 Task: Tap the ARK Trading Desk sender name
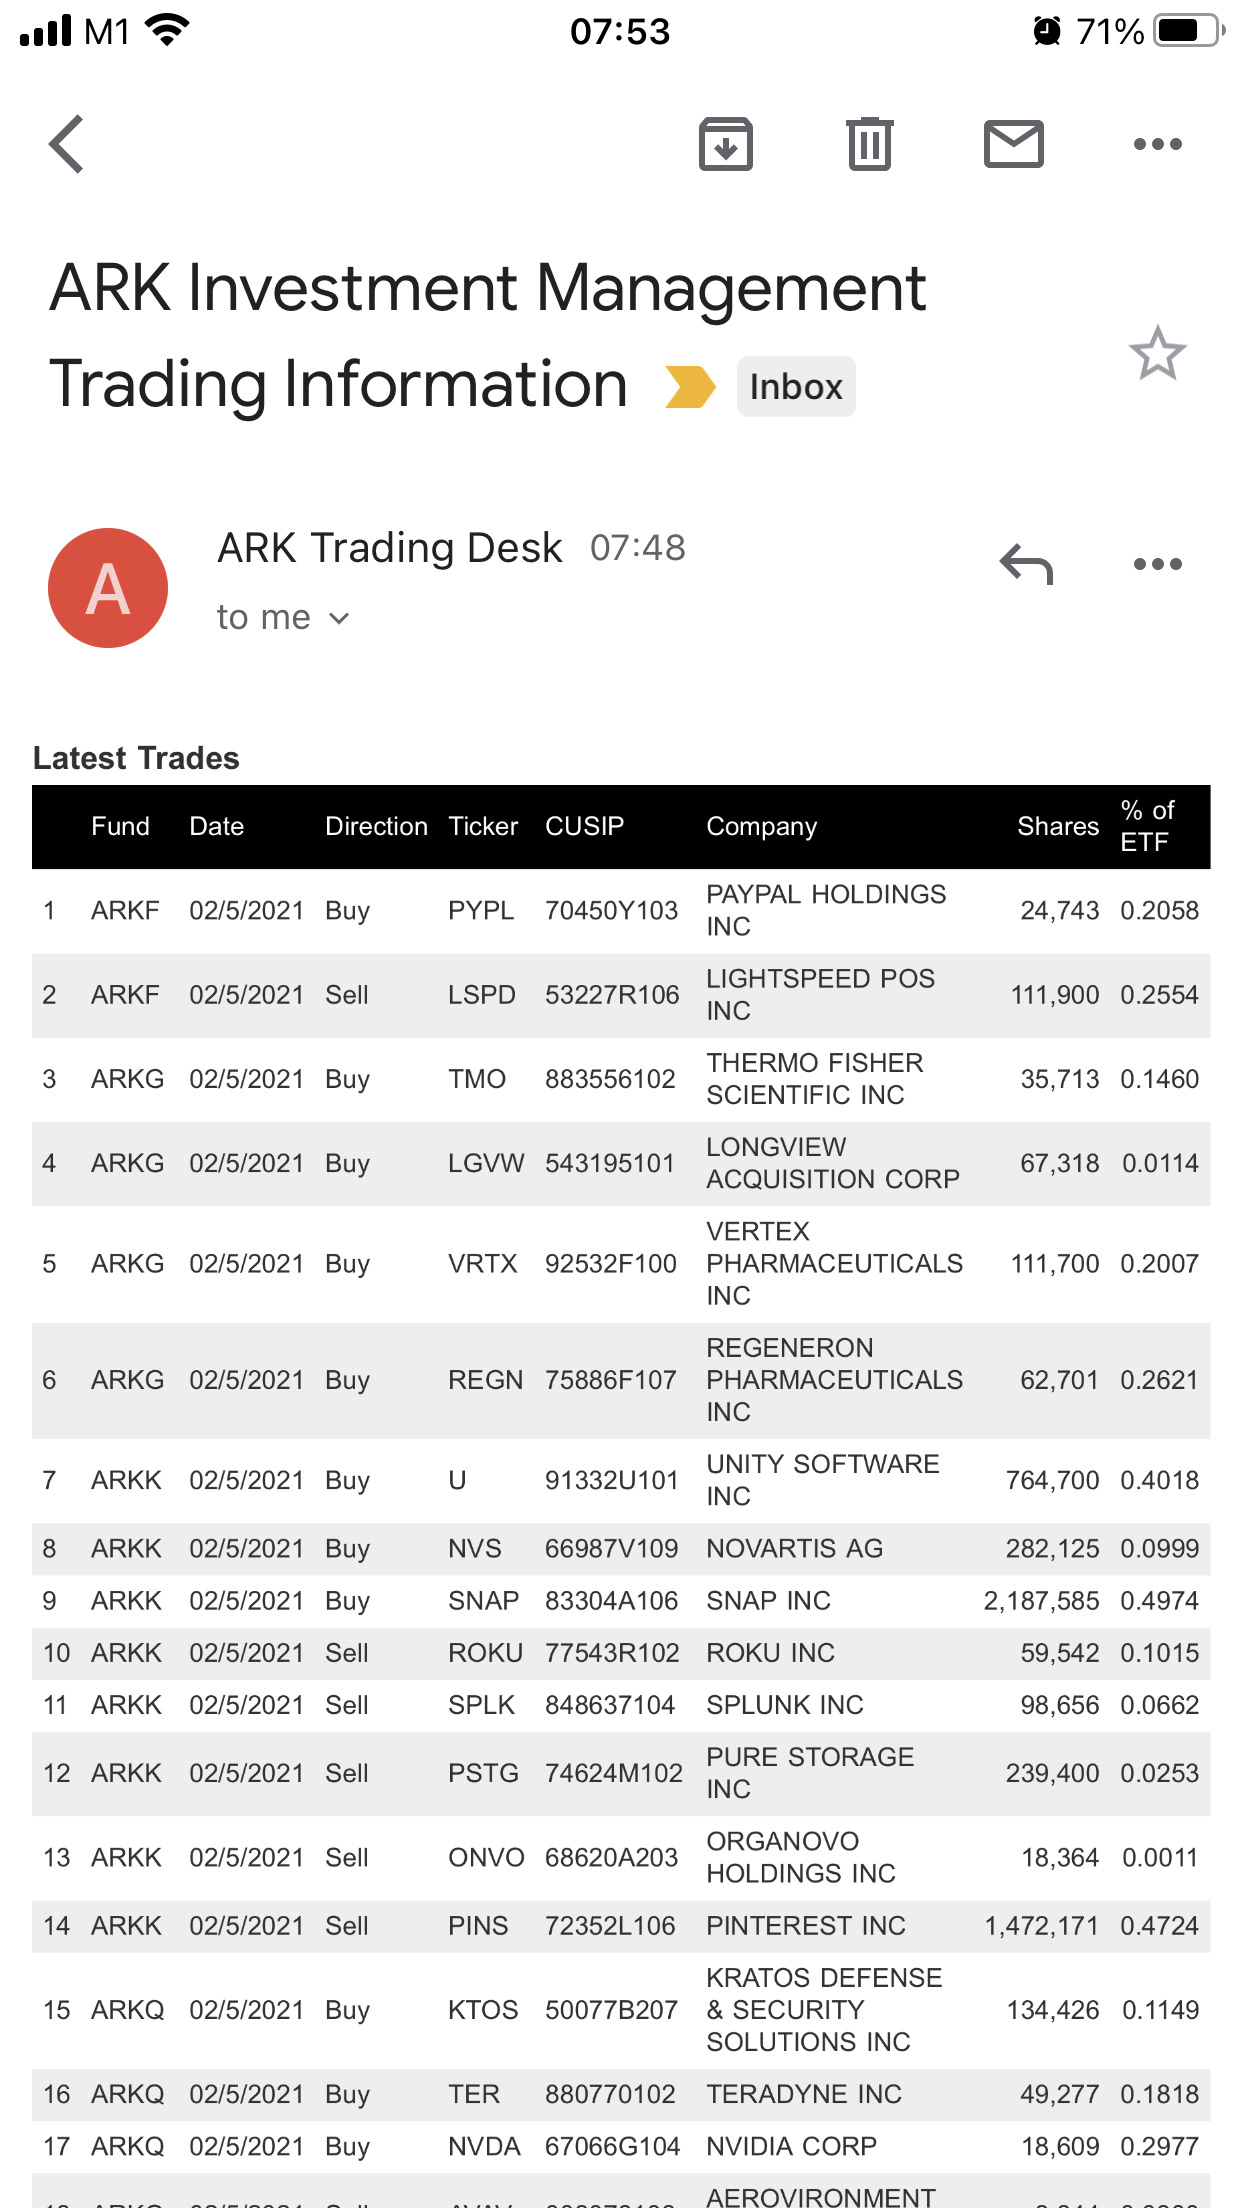click(390, 548)
